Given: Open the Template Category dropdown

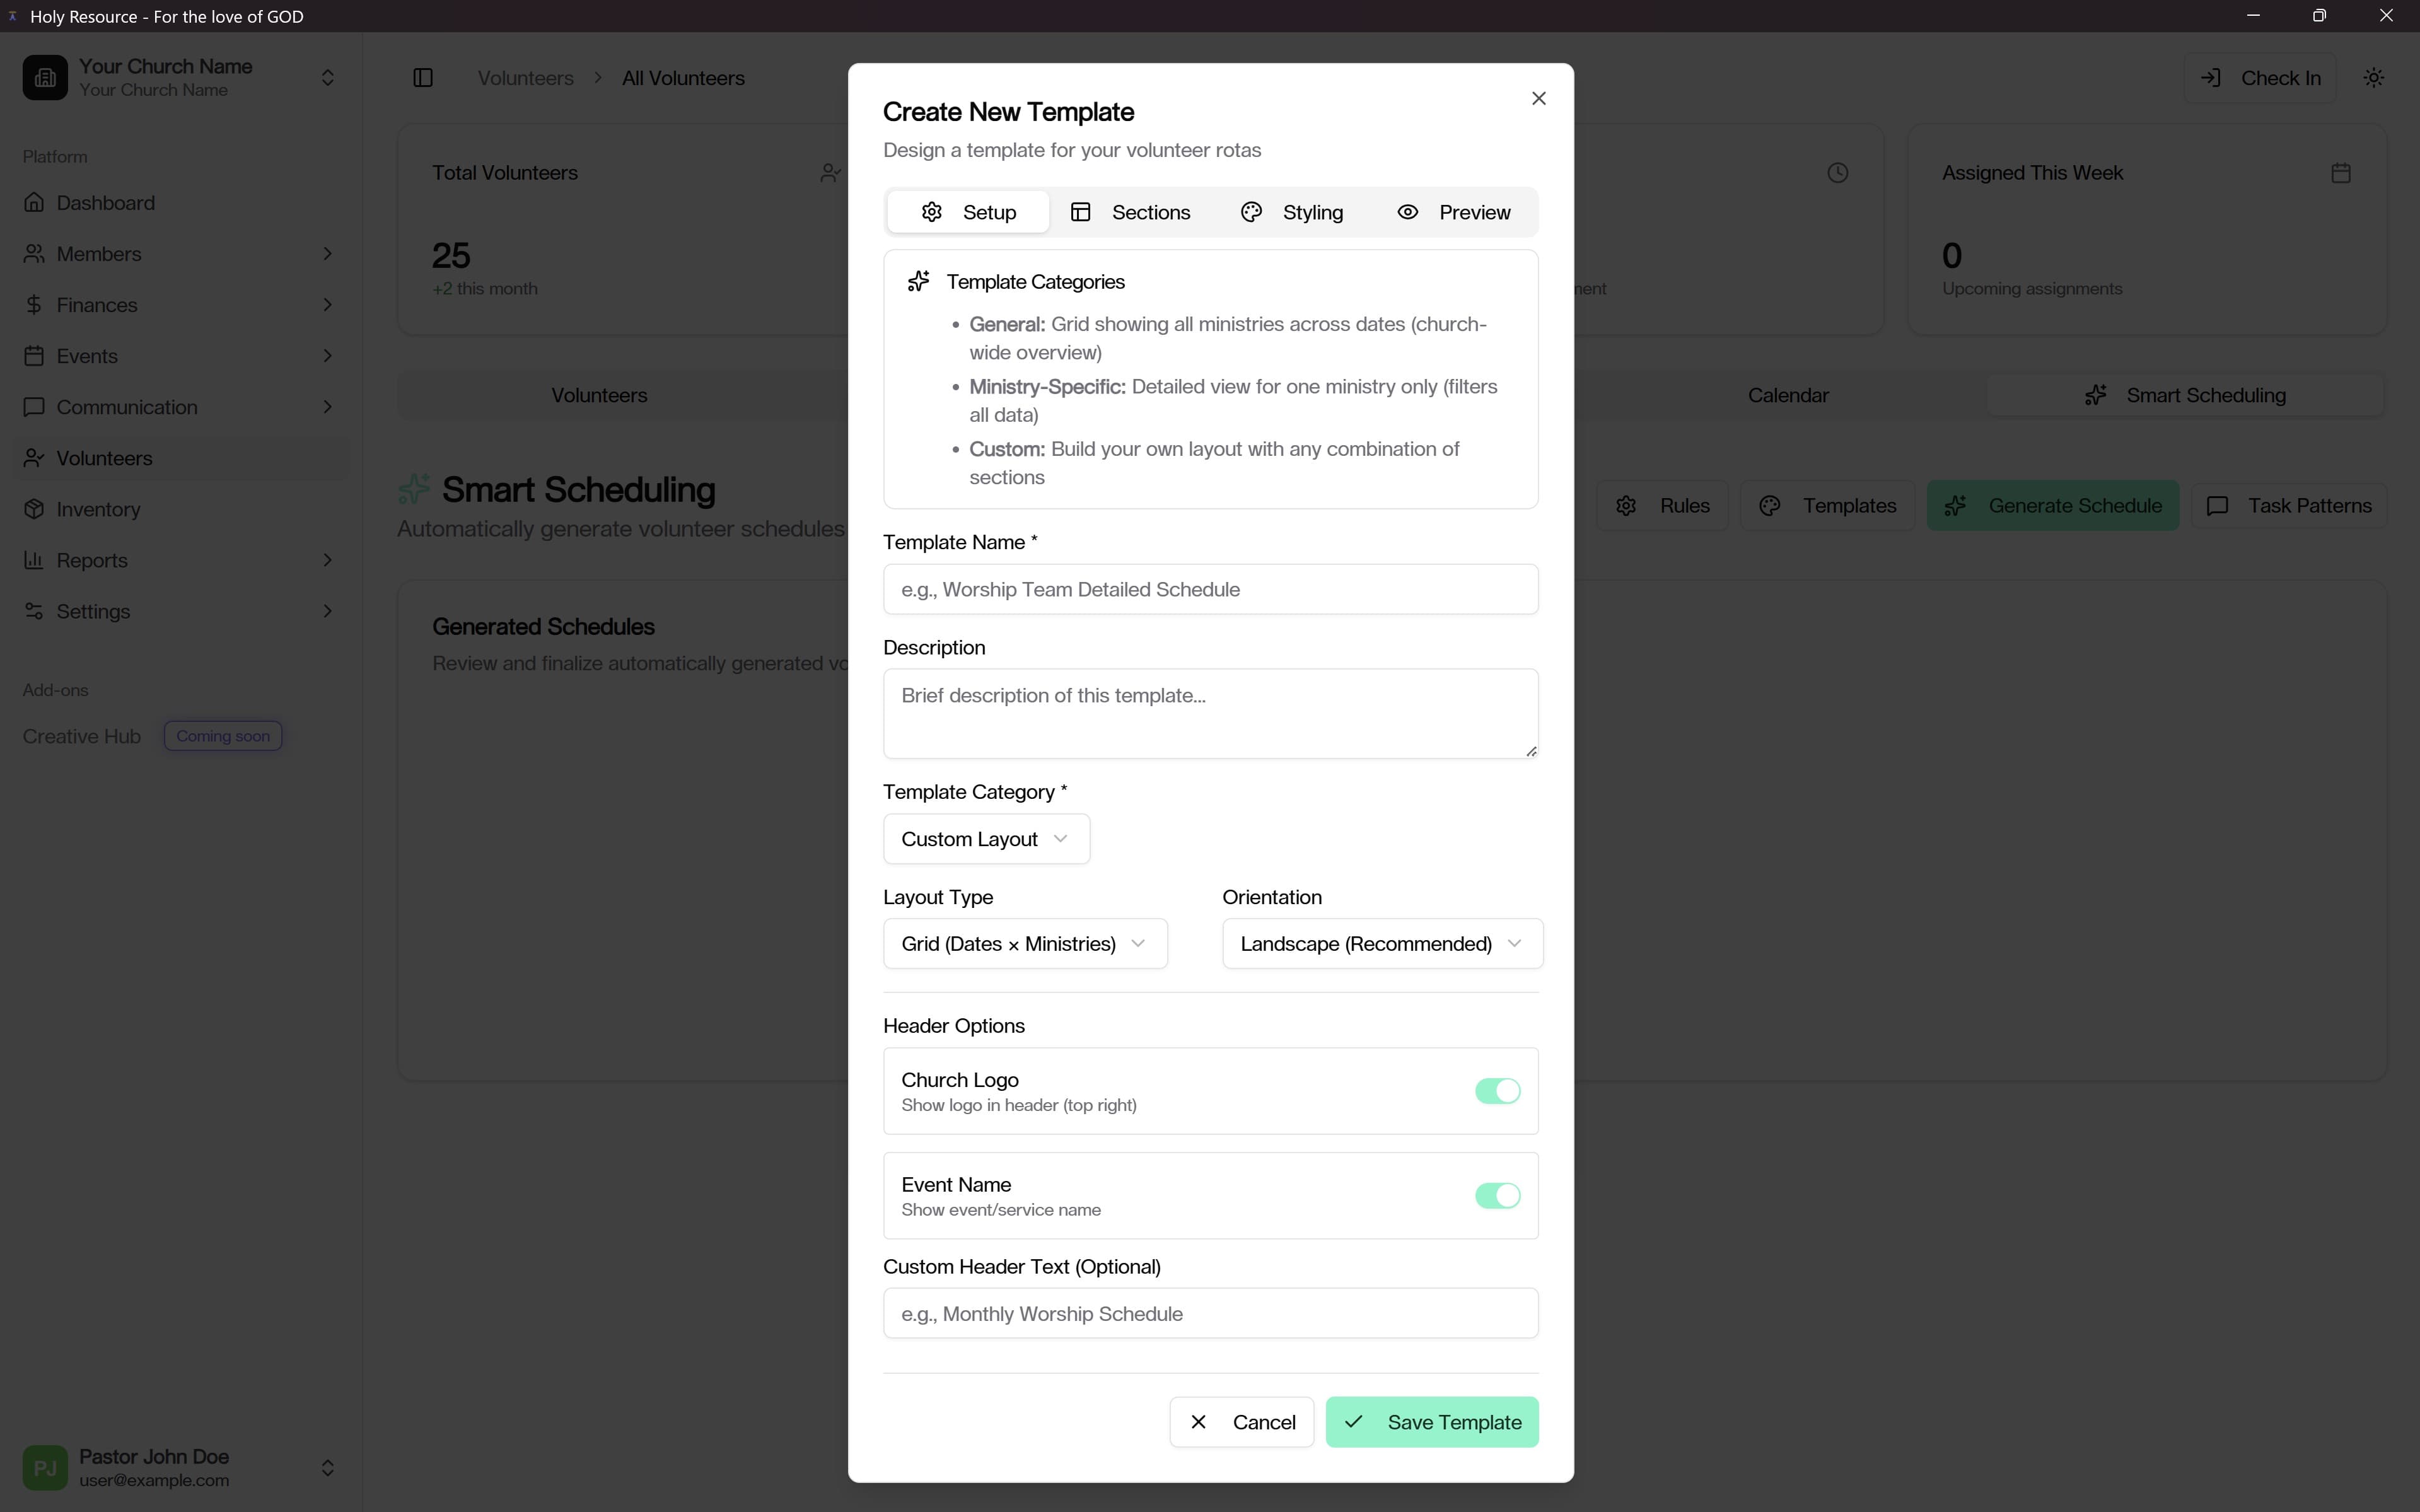Looking at the screenshot, I should point(986,839).
